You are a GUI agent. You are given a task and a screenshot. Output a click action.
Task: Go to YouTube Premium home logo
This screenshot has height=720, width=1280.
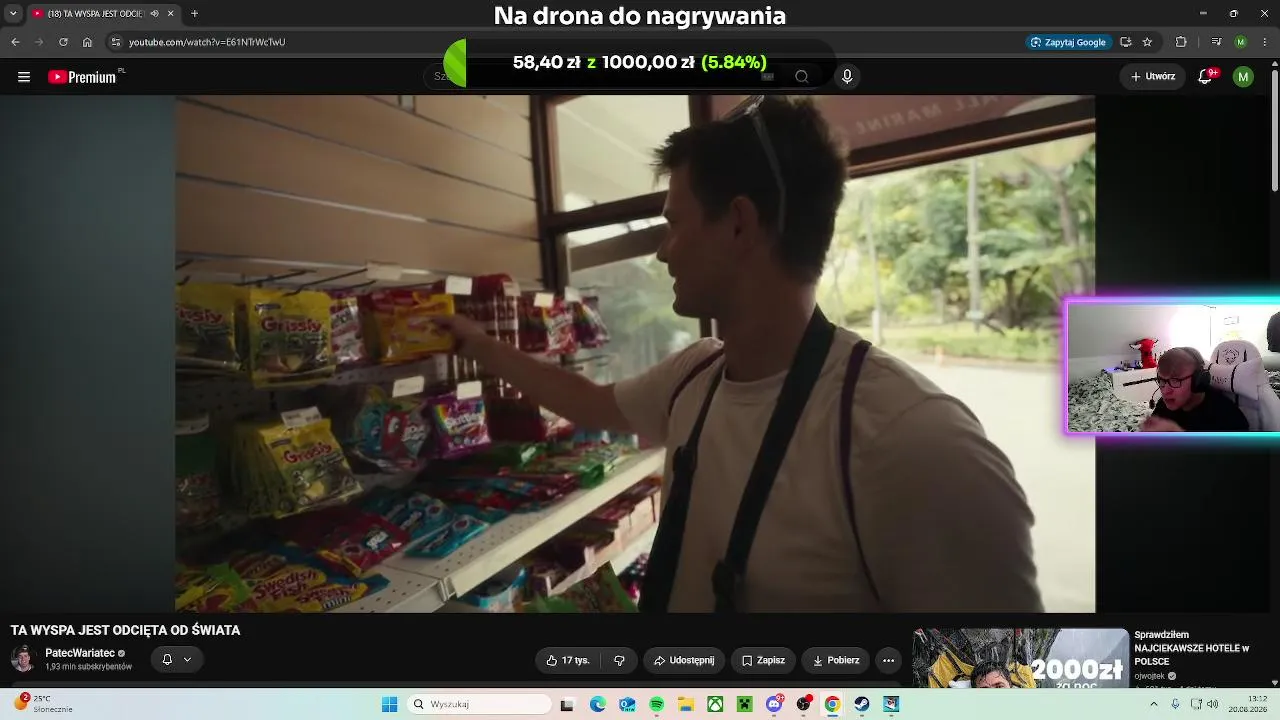(84, 77)
